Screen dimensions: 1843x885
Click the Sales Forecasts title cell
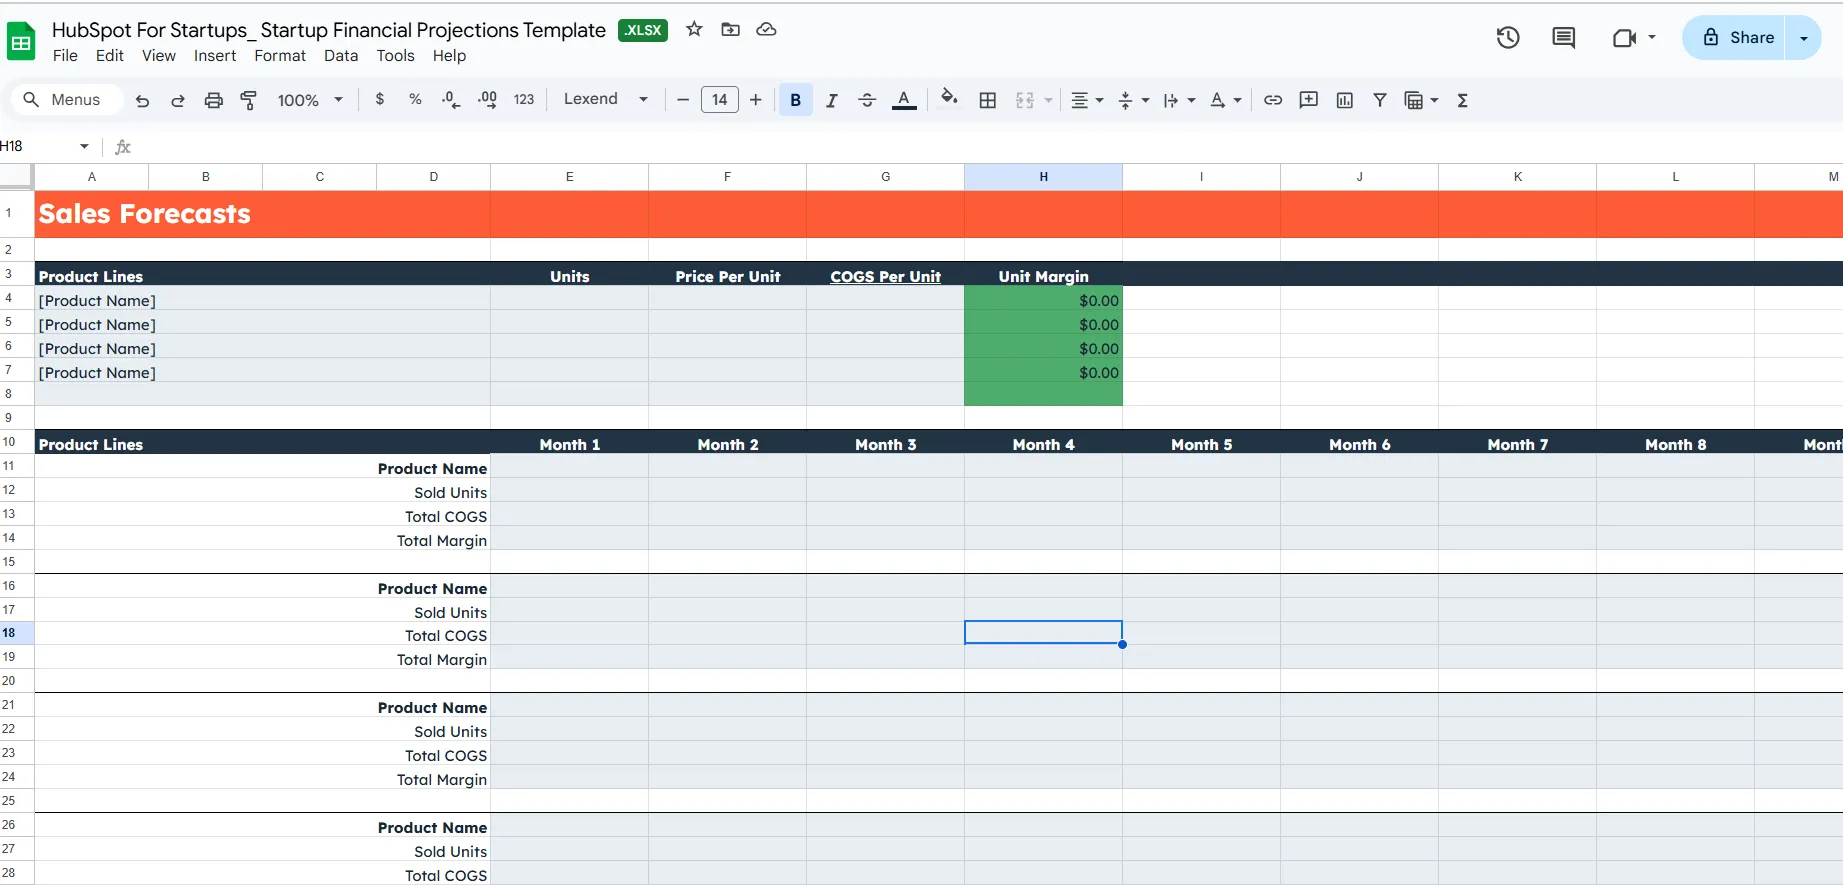tap(262, 214)
